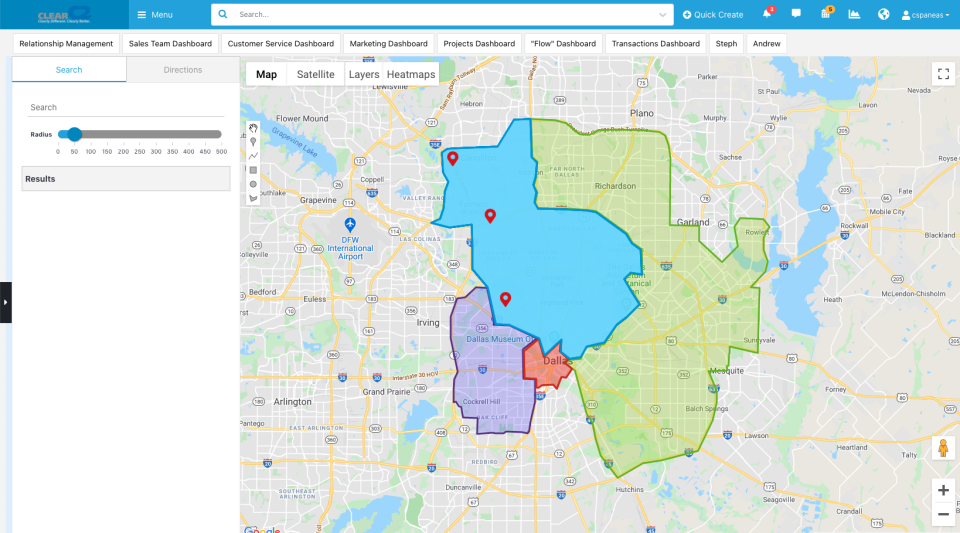This screenshot has width=960, height=533.
Task: Open the Projects Dashboard tab
Action: (x=479, y=43)
